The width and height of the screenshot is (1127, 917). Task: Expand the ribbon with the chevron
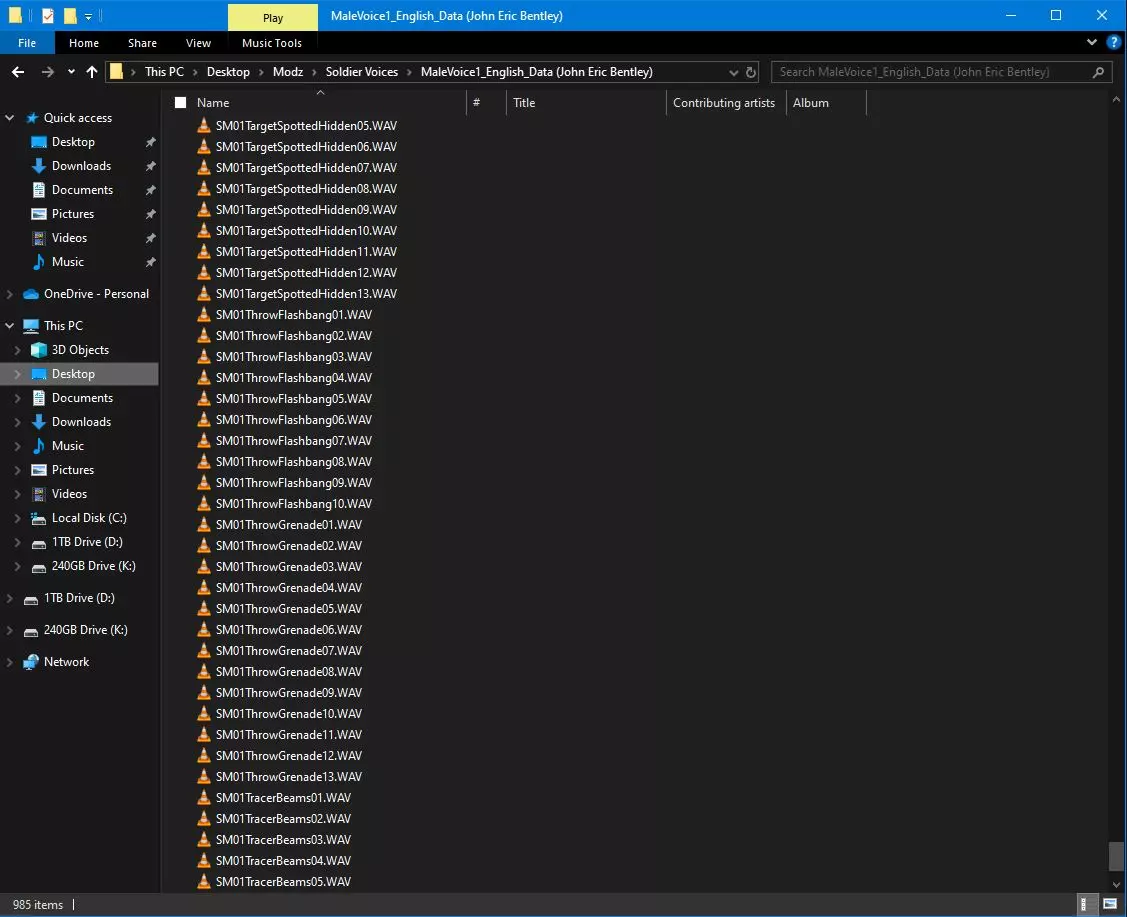coord(1092,42)
